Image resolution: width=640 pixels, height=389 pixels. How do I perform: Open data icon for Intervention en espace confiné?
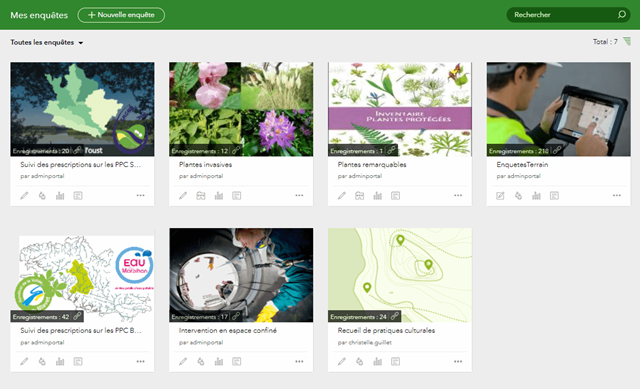(x=237, y=361)
